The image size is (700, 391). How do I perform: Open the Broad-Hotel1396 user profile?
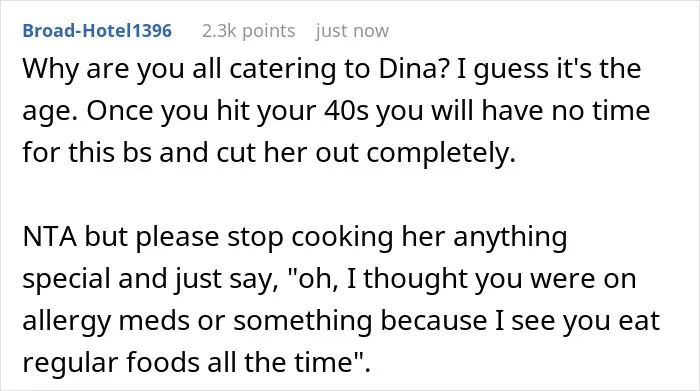[x=97, y=31]
